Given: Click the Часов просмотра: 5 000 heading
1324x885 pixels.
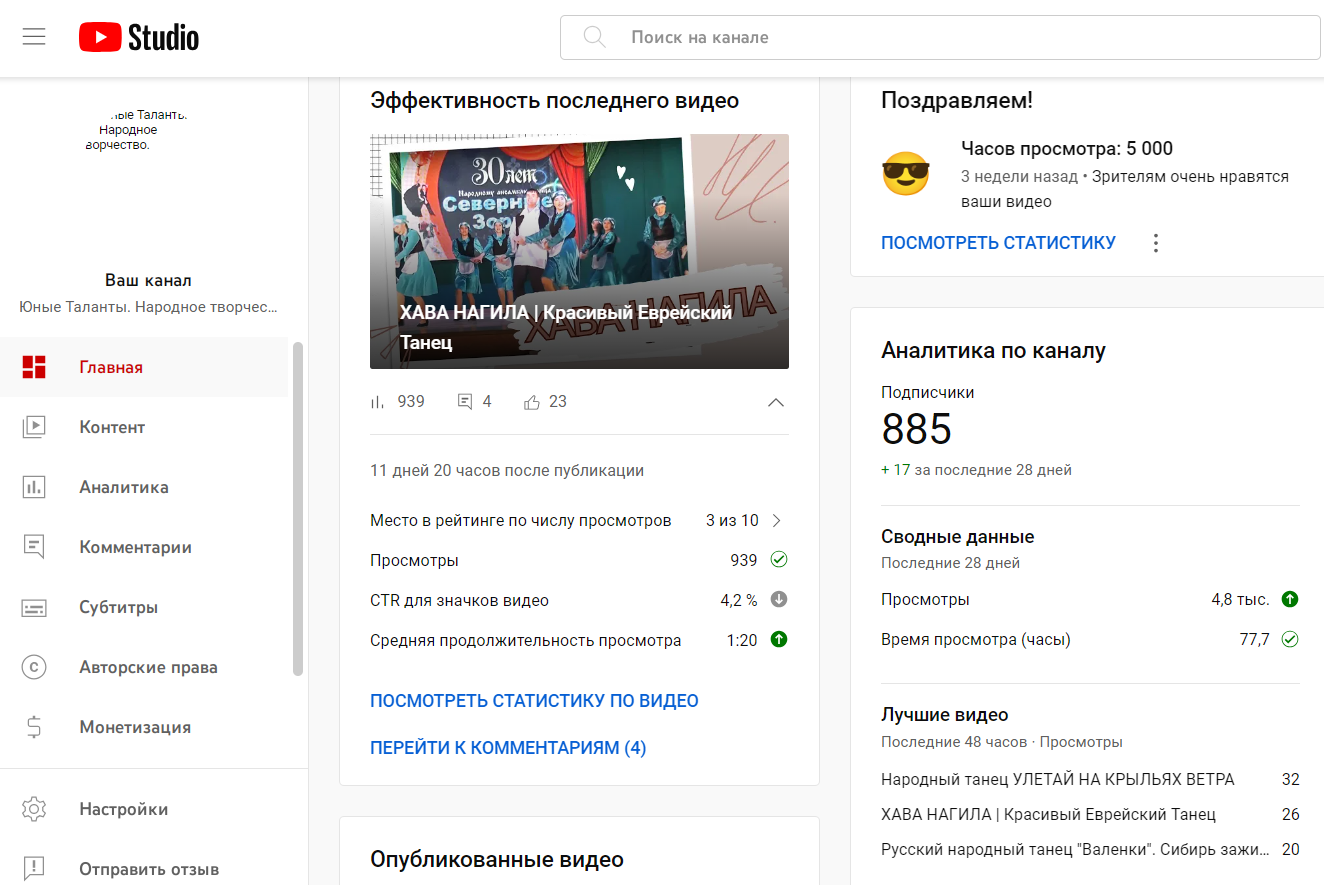Looking at the screenshot, I should click(x=1067, y=149).
